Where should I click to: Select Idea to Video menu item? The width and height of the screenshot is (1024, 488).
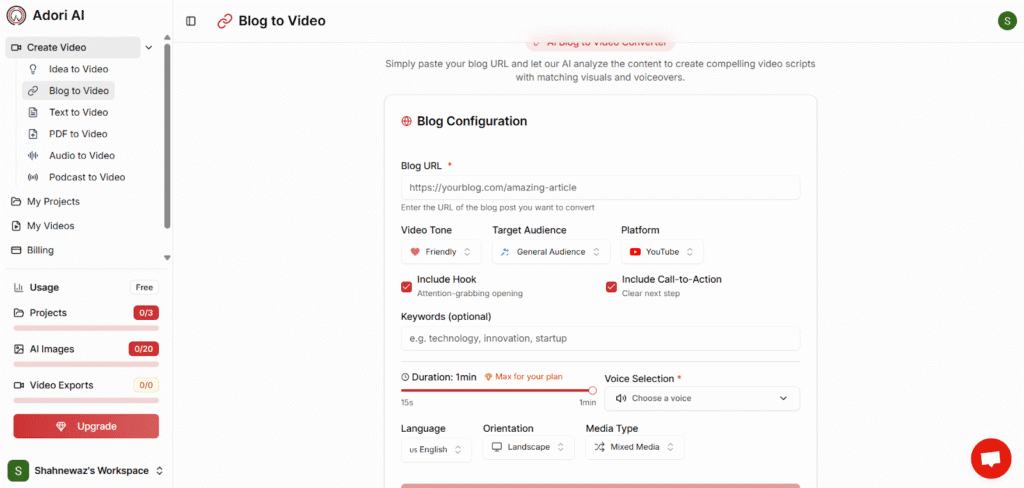(78, 69)
